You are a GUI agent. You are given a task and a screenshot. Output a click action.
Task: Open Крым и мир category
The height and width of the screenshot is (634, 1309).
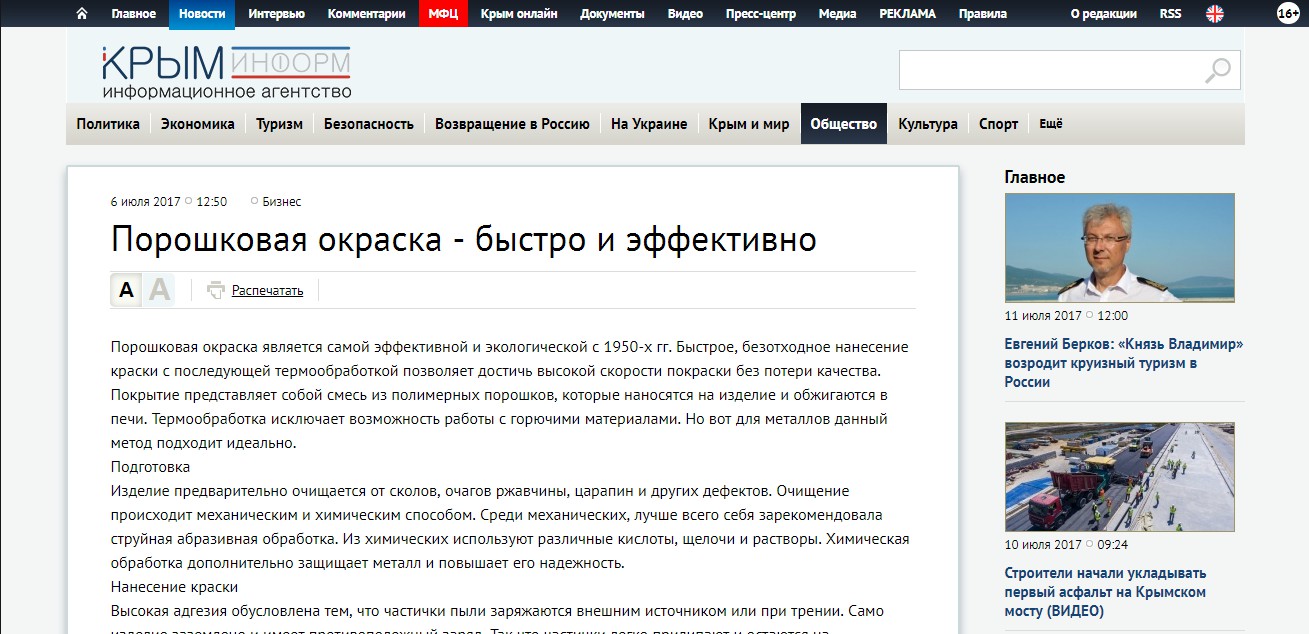pos(749,124)
